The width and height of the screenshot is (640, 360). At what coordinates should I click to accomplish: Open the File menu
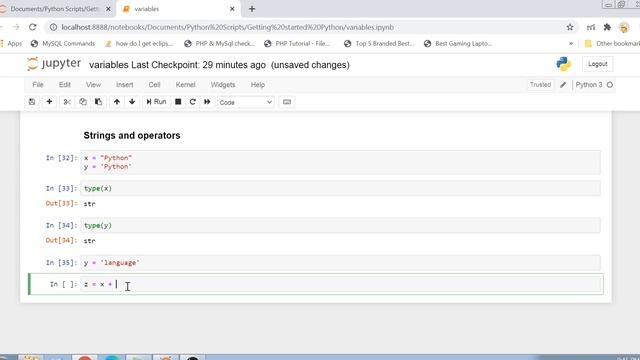click(38, 84)
